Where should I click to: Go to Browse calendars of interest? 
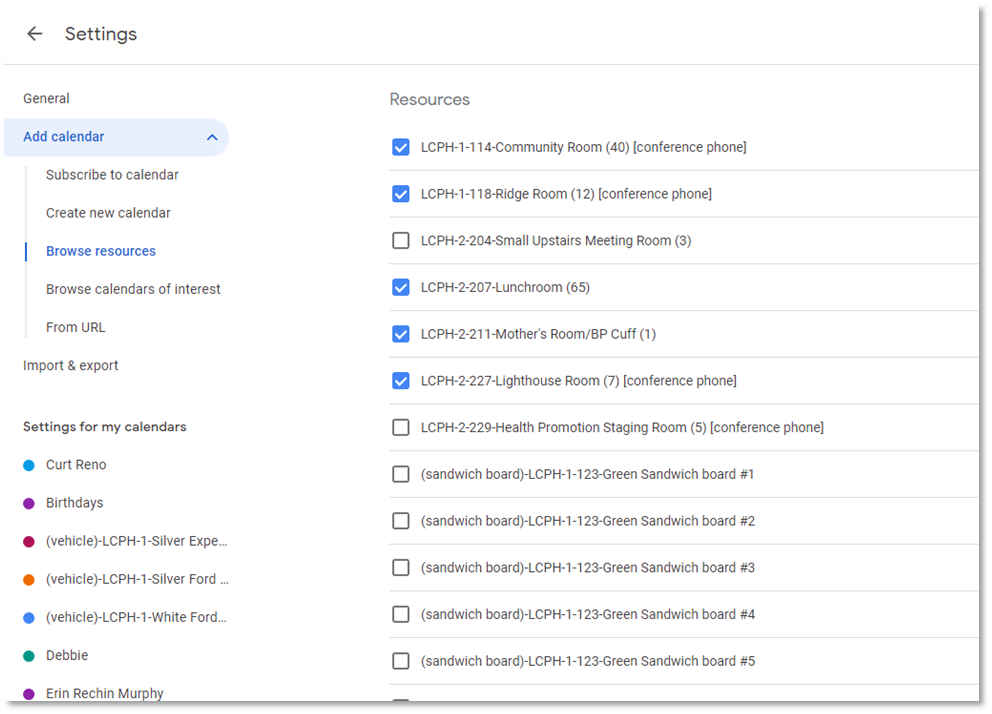(x=133, y=289)
